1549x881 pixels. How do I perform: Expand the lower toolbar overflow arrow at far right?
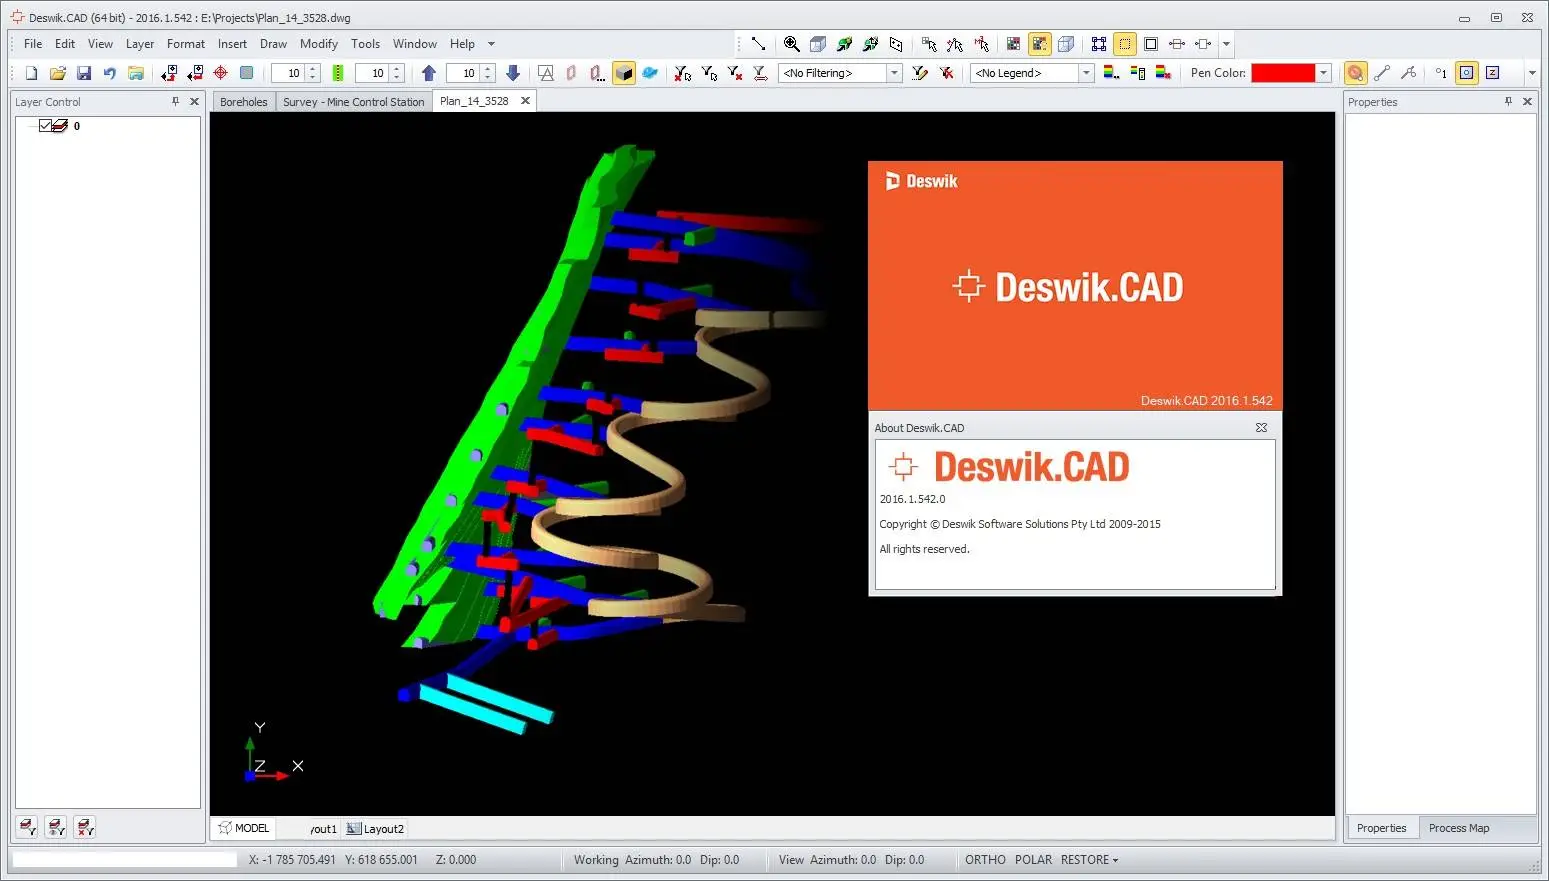point(1532,73)
